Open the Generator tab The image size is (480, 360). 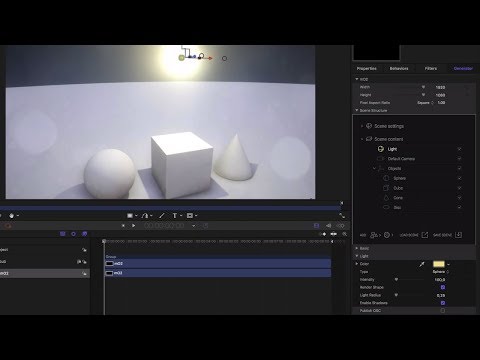coord(463,68)
